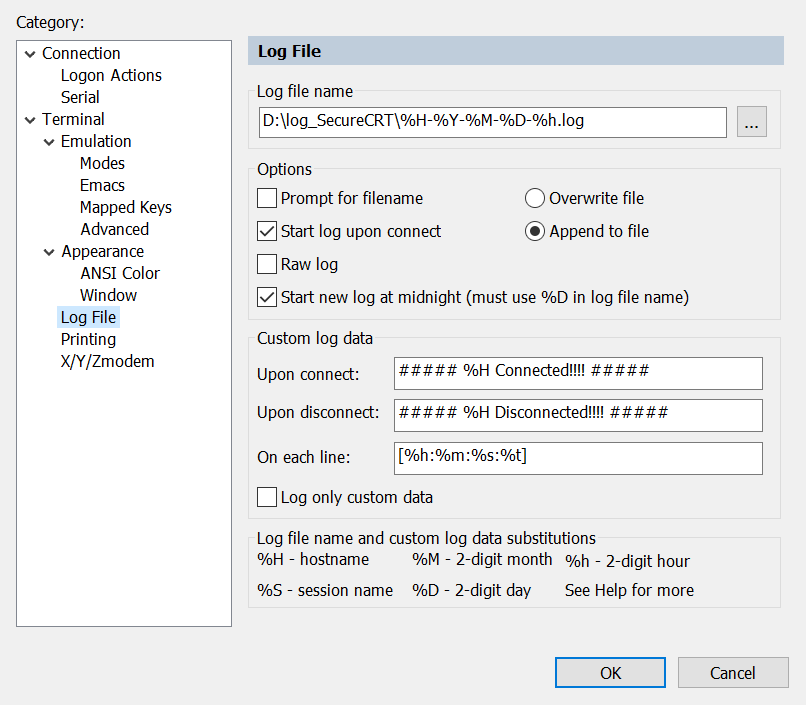This screenshot has height=705, width=806.
Task: Dismiss the dialog via Cancel
Action: click(x=733, y=672)
